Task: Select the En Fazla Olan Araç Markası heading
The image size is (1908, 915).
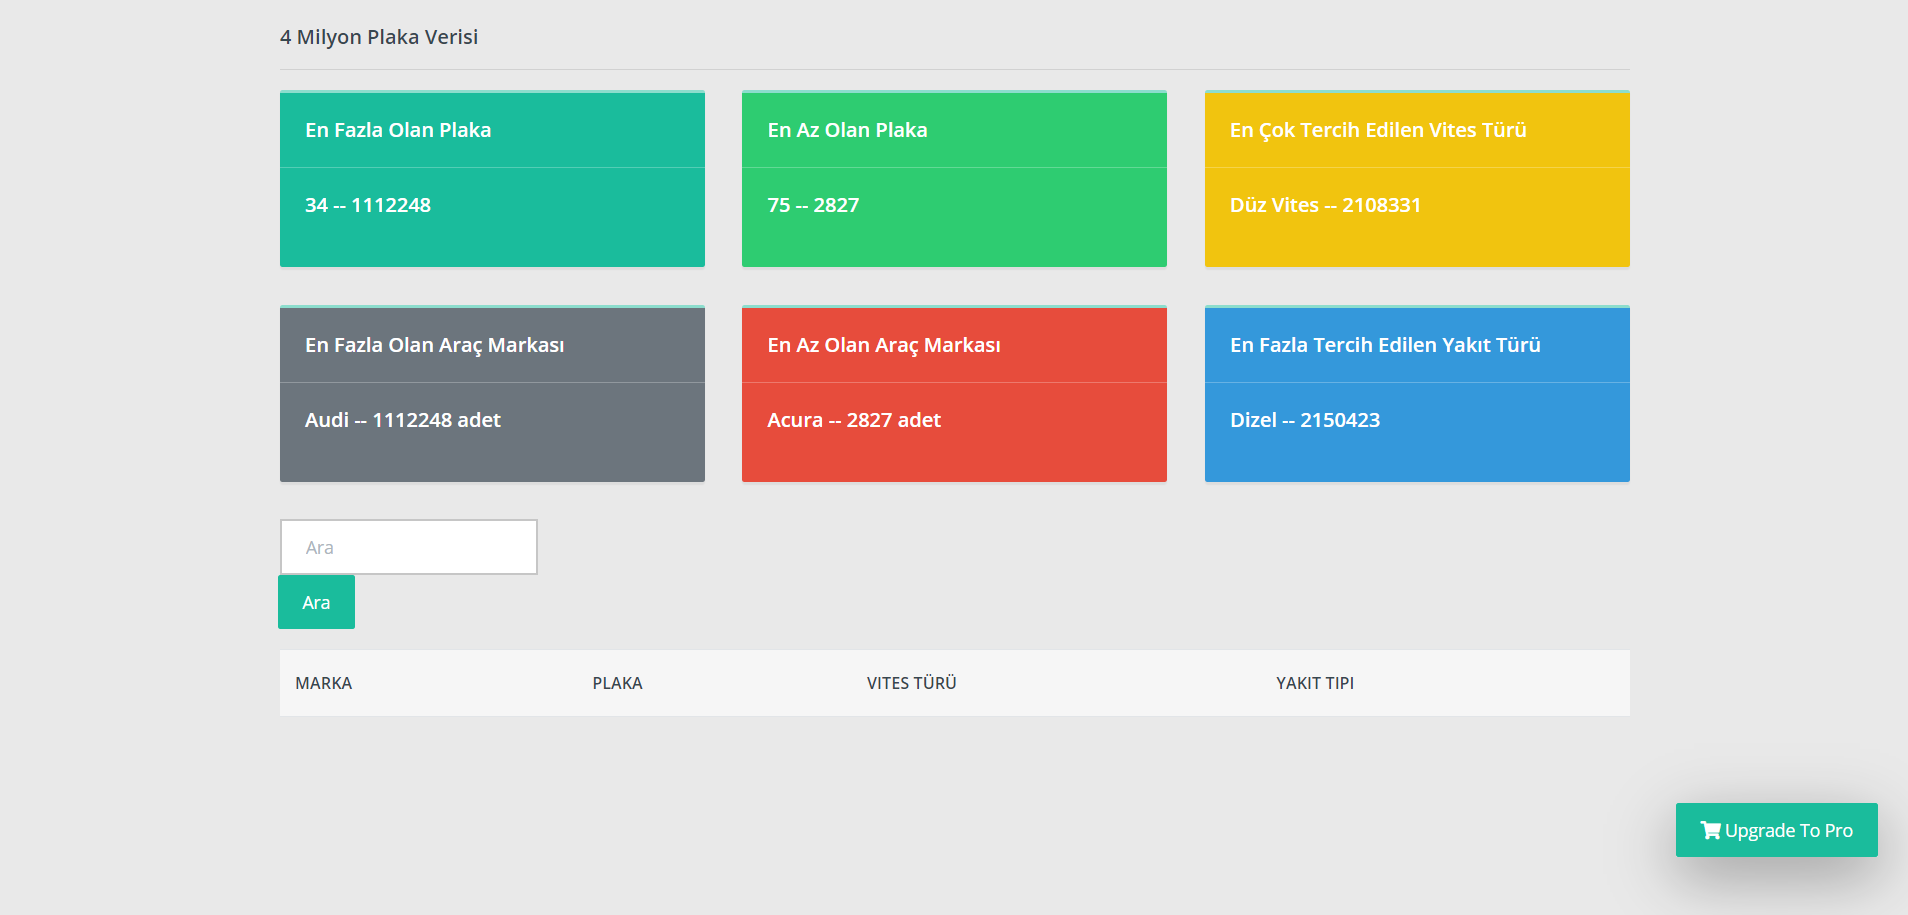Action: (434, 345)
